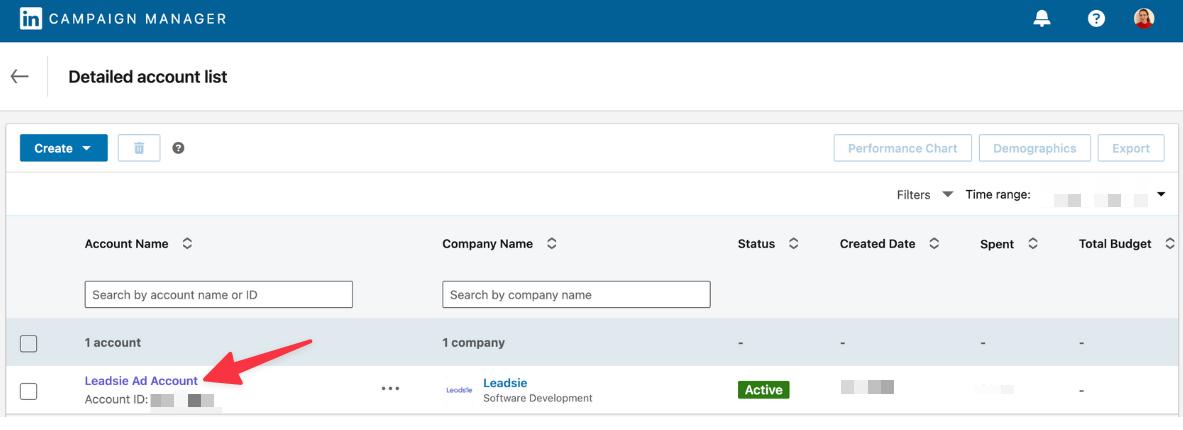
Task: Click the Export button
Action: pyautogui.click(x=1130, y=149)
